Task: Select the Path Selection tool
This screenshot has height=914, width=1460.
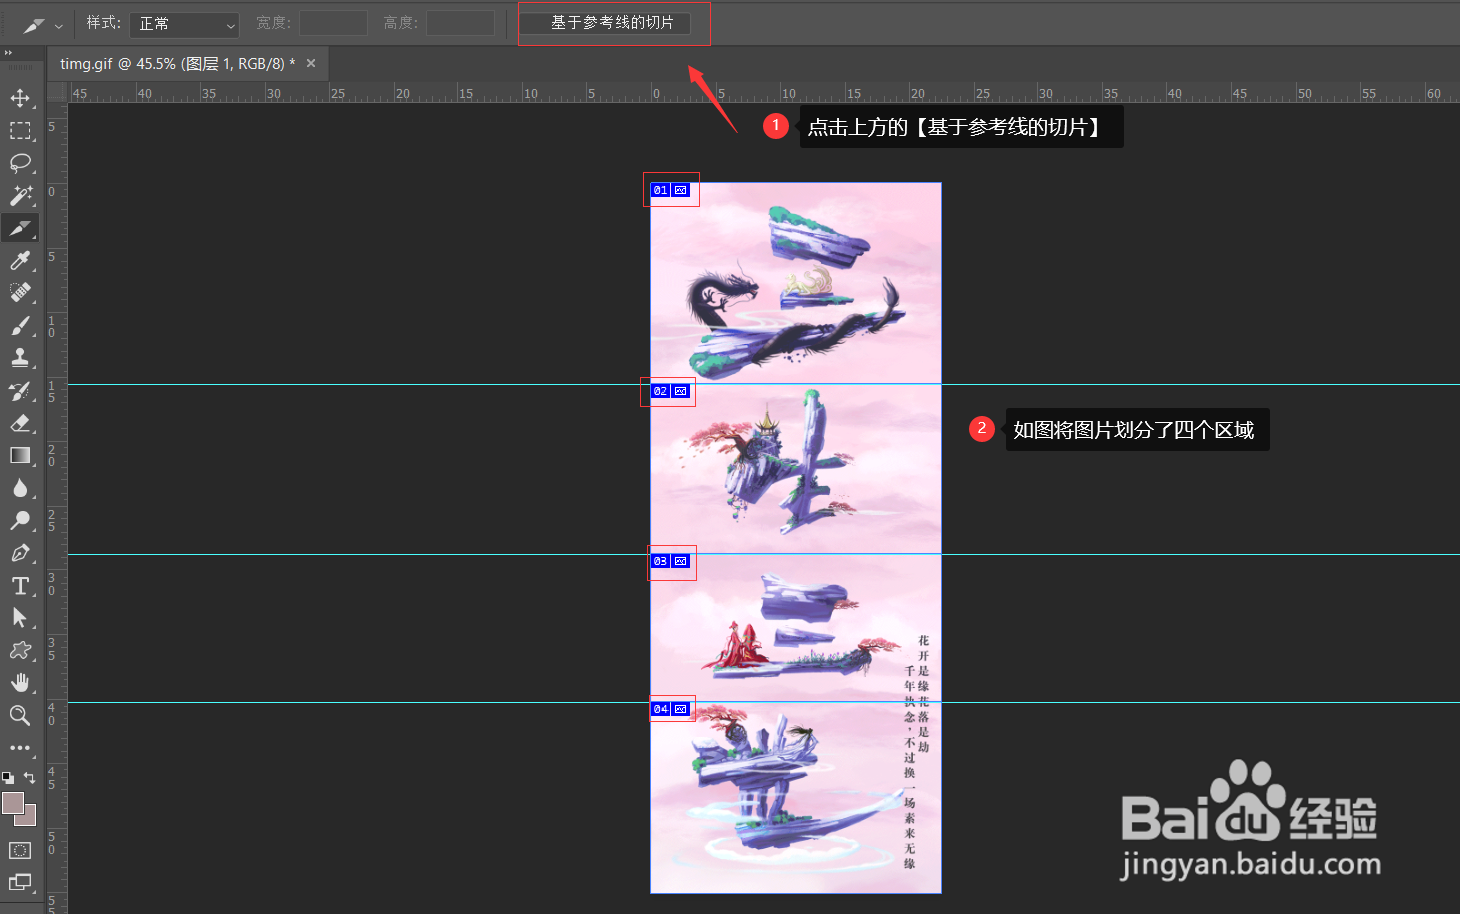Action: [20, 618]
